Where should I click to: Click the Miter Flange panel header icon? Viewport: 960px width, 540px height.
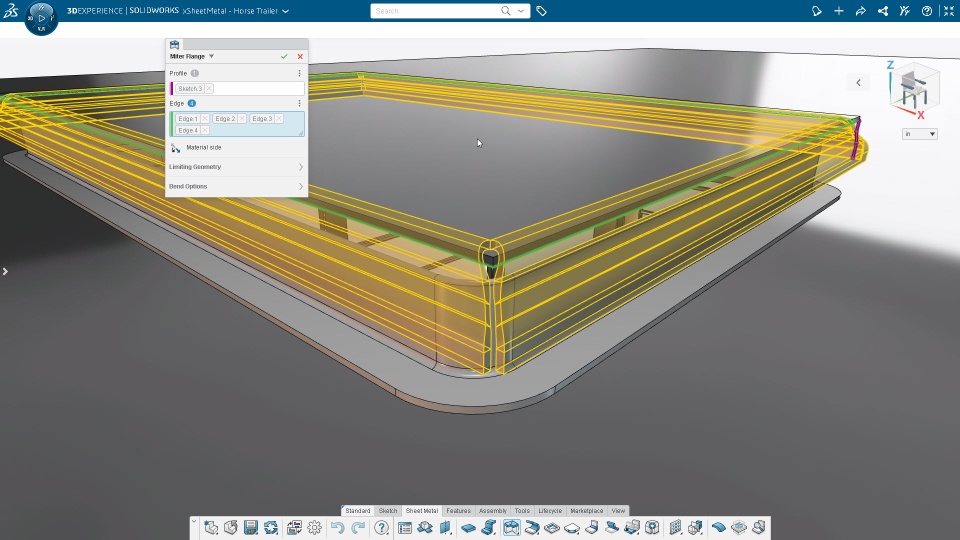coord(174,45)
